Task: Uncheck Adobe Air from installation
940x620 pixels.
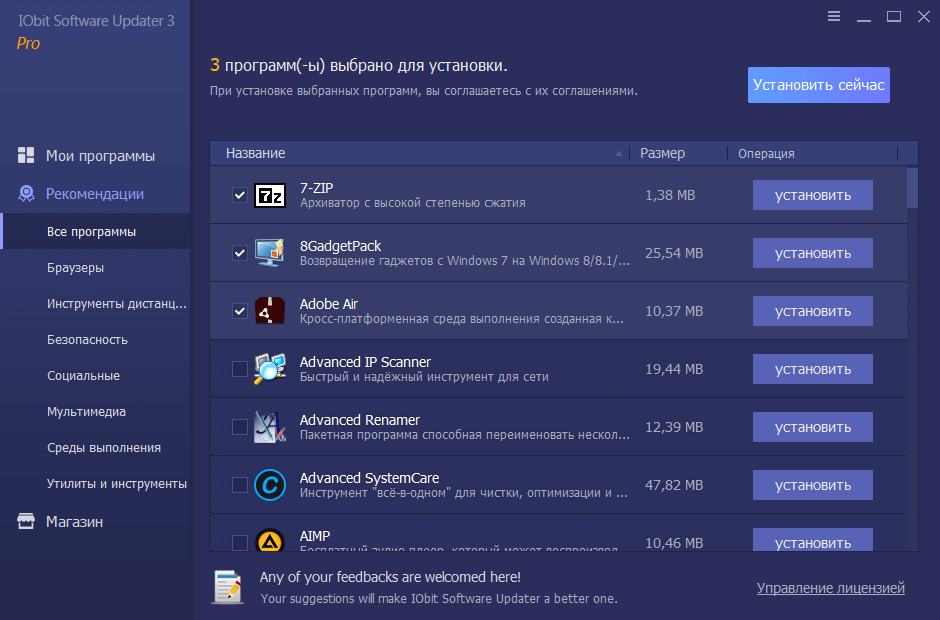Action: click(239, 310)
